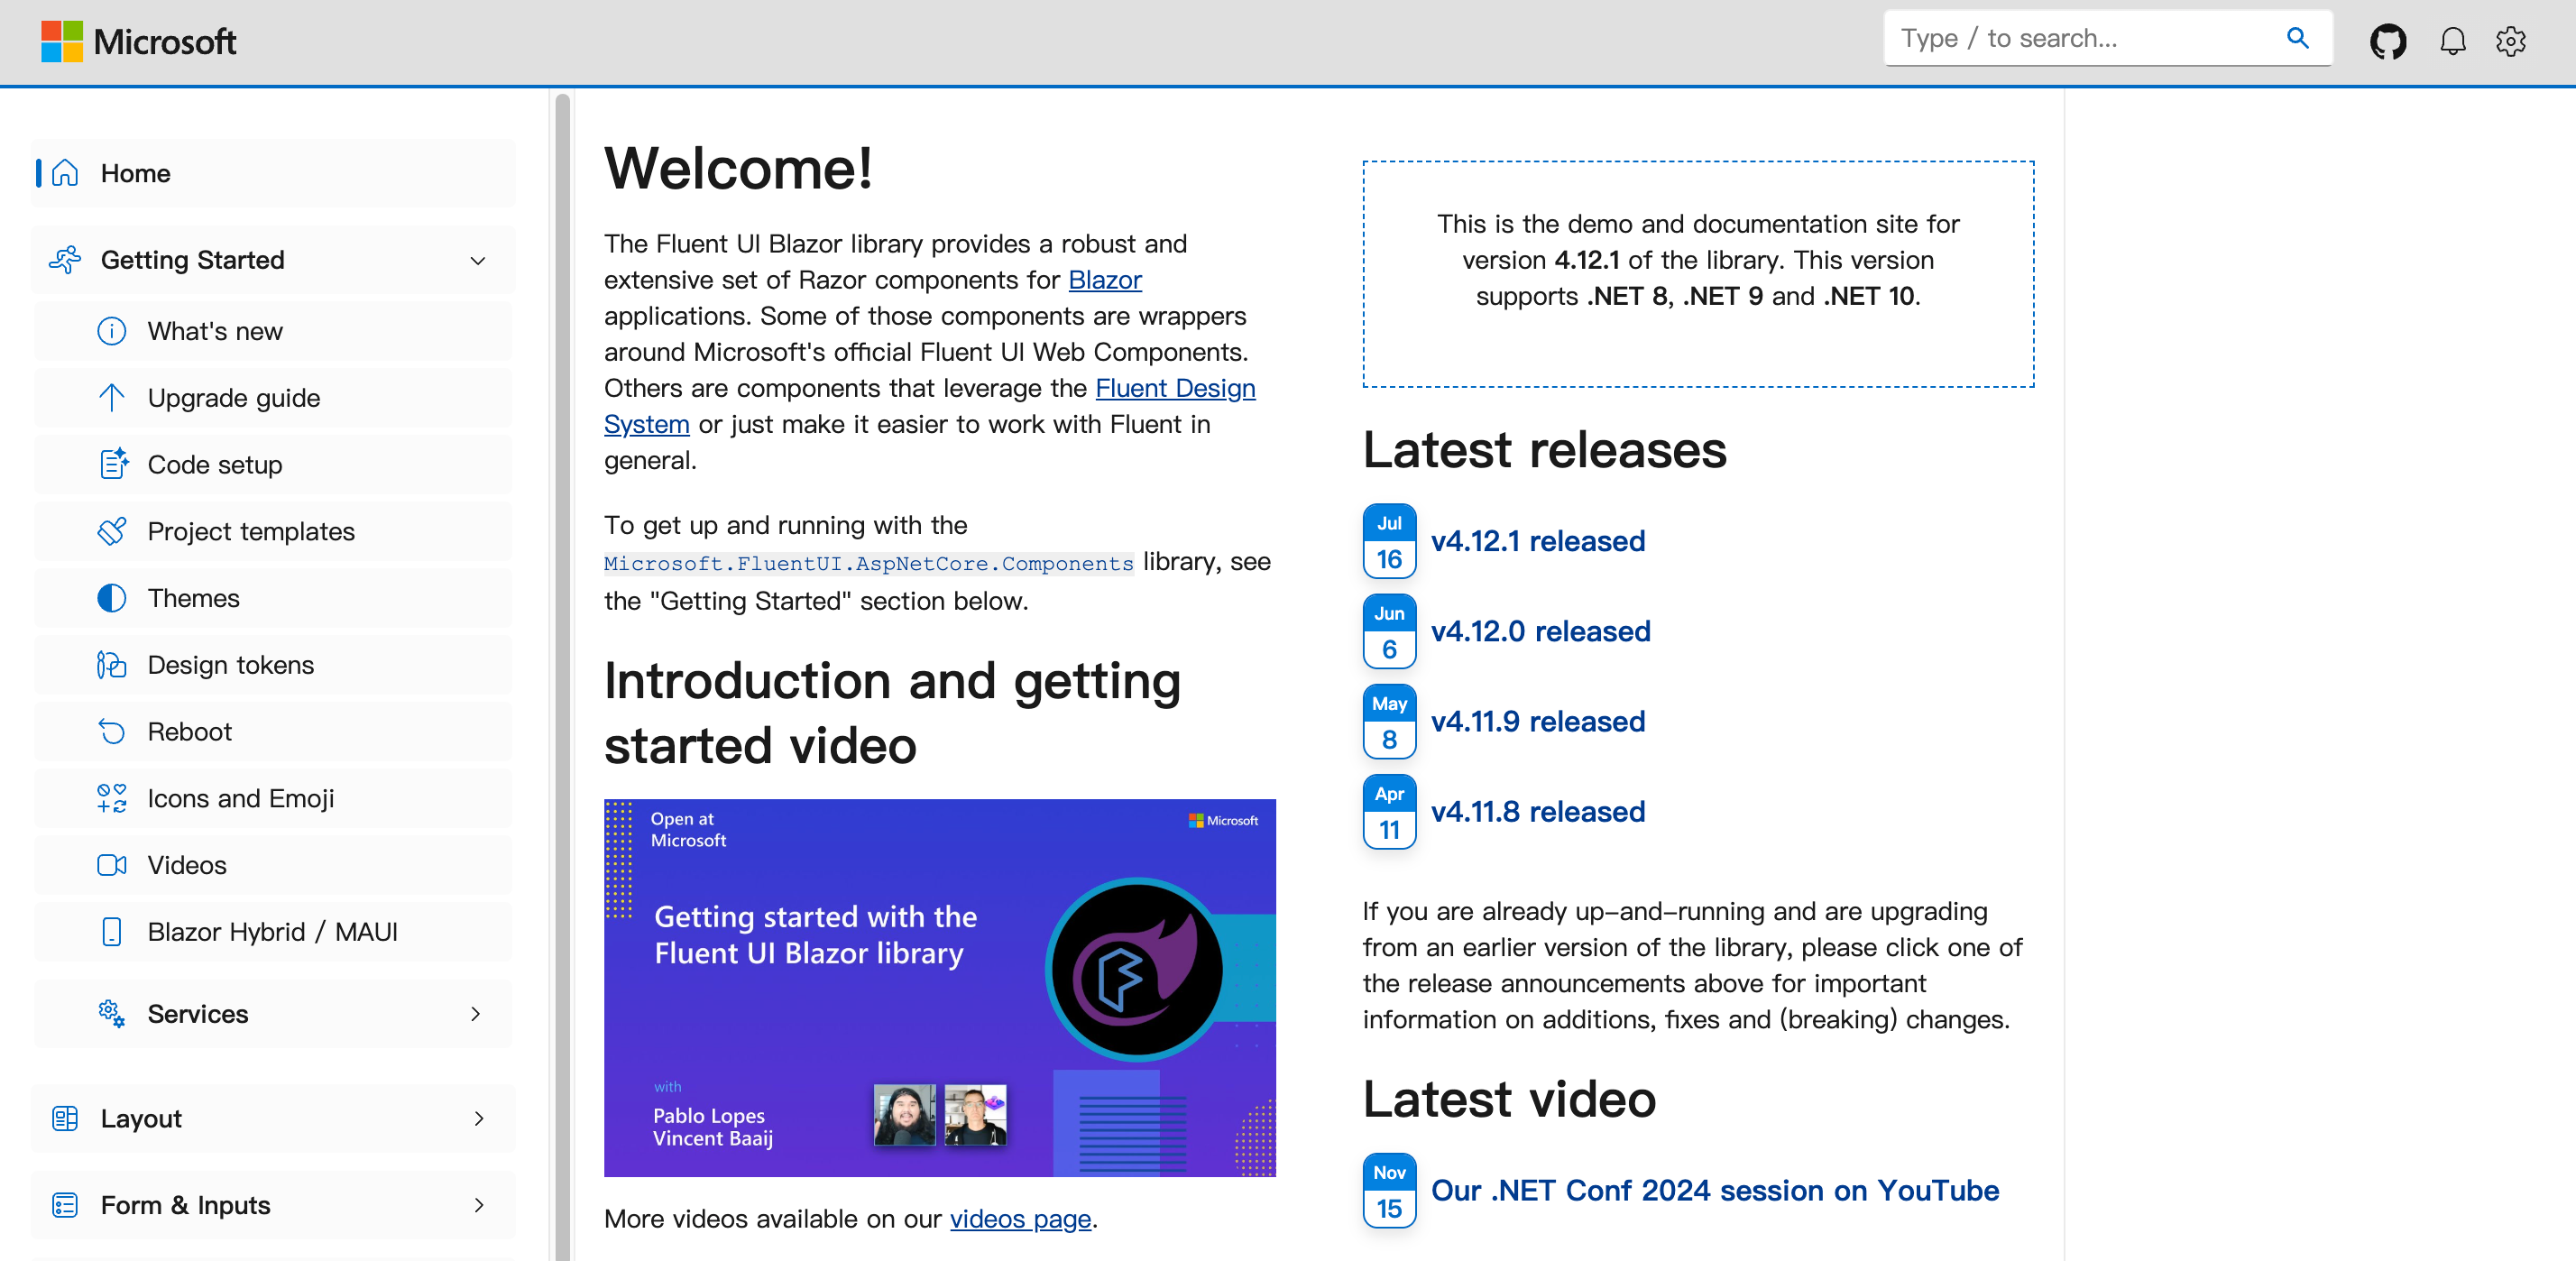This screenshot has width=2576, height=1261.
Task: Collapse the Getting Started section
Action: pos(477,261)
